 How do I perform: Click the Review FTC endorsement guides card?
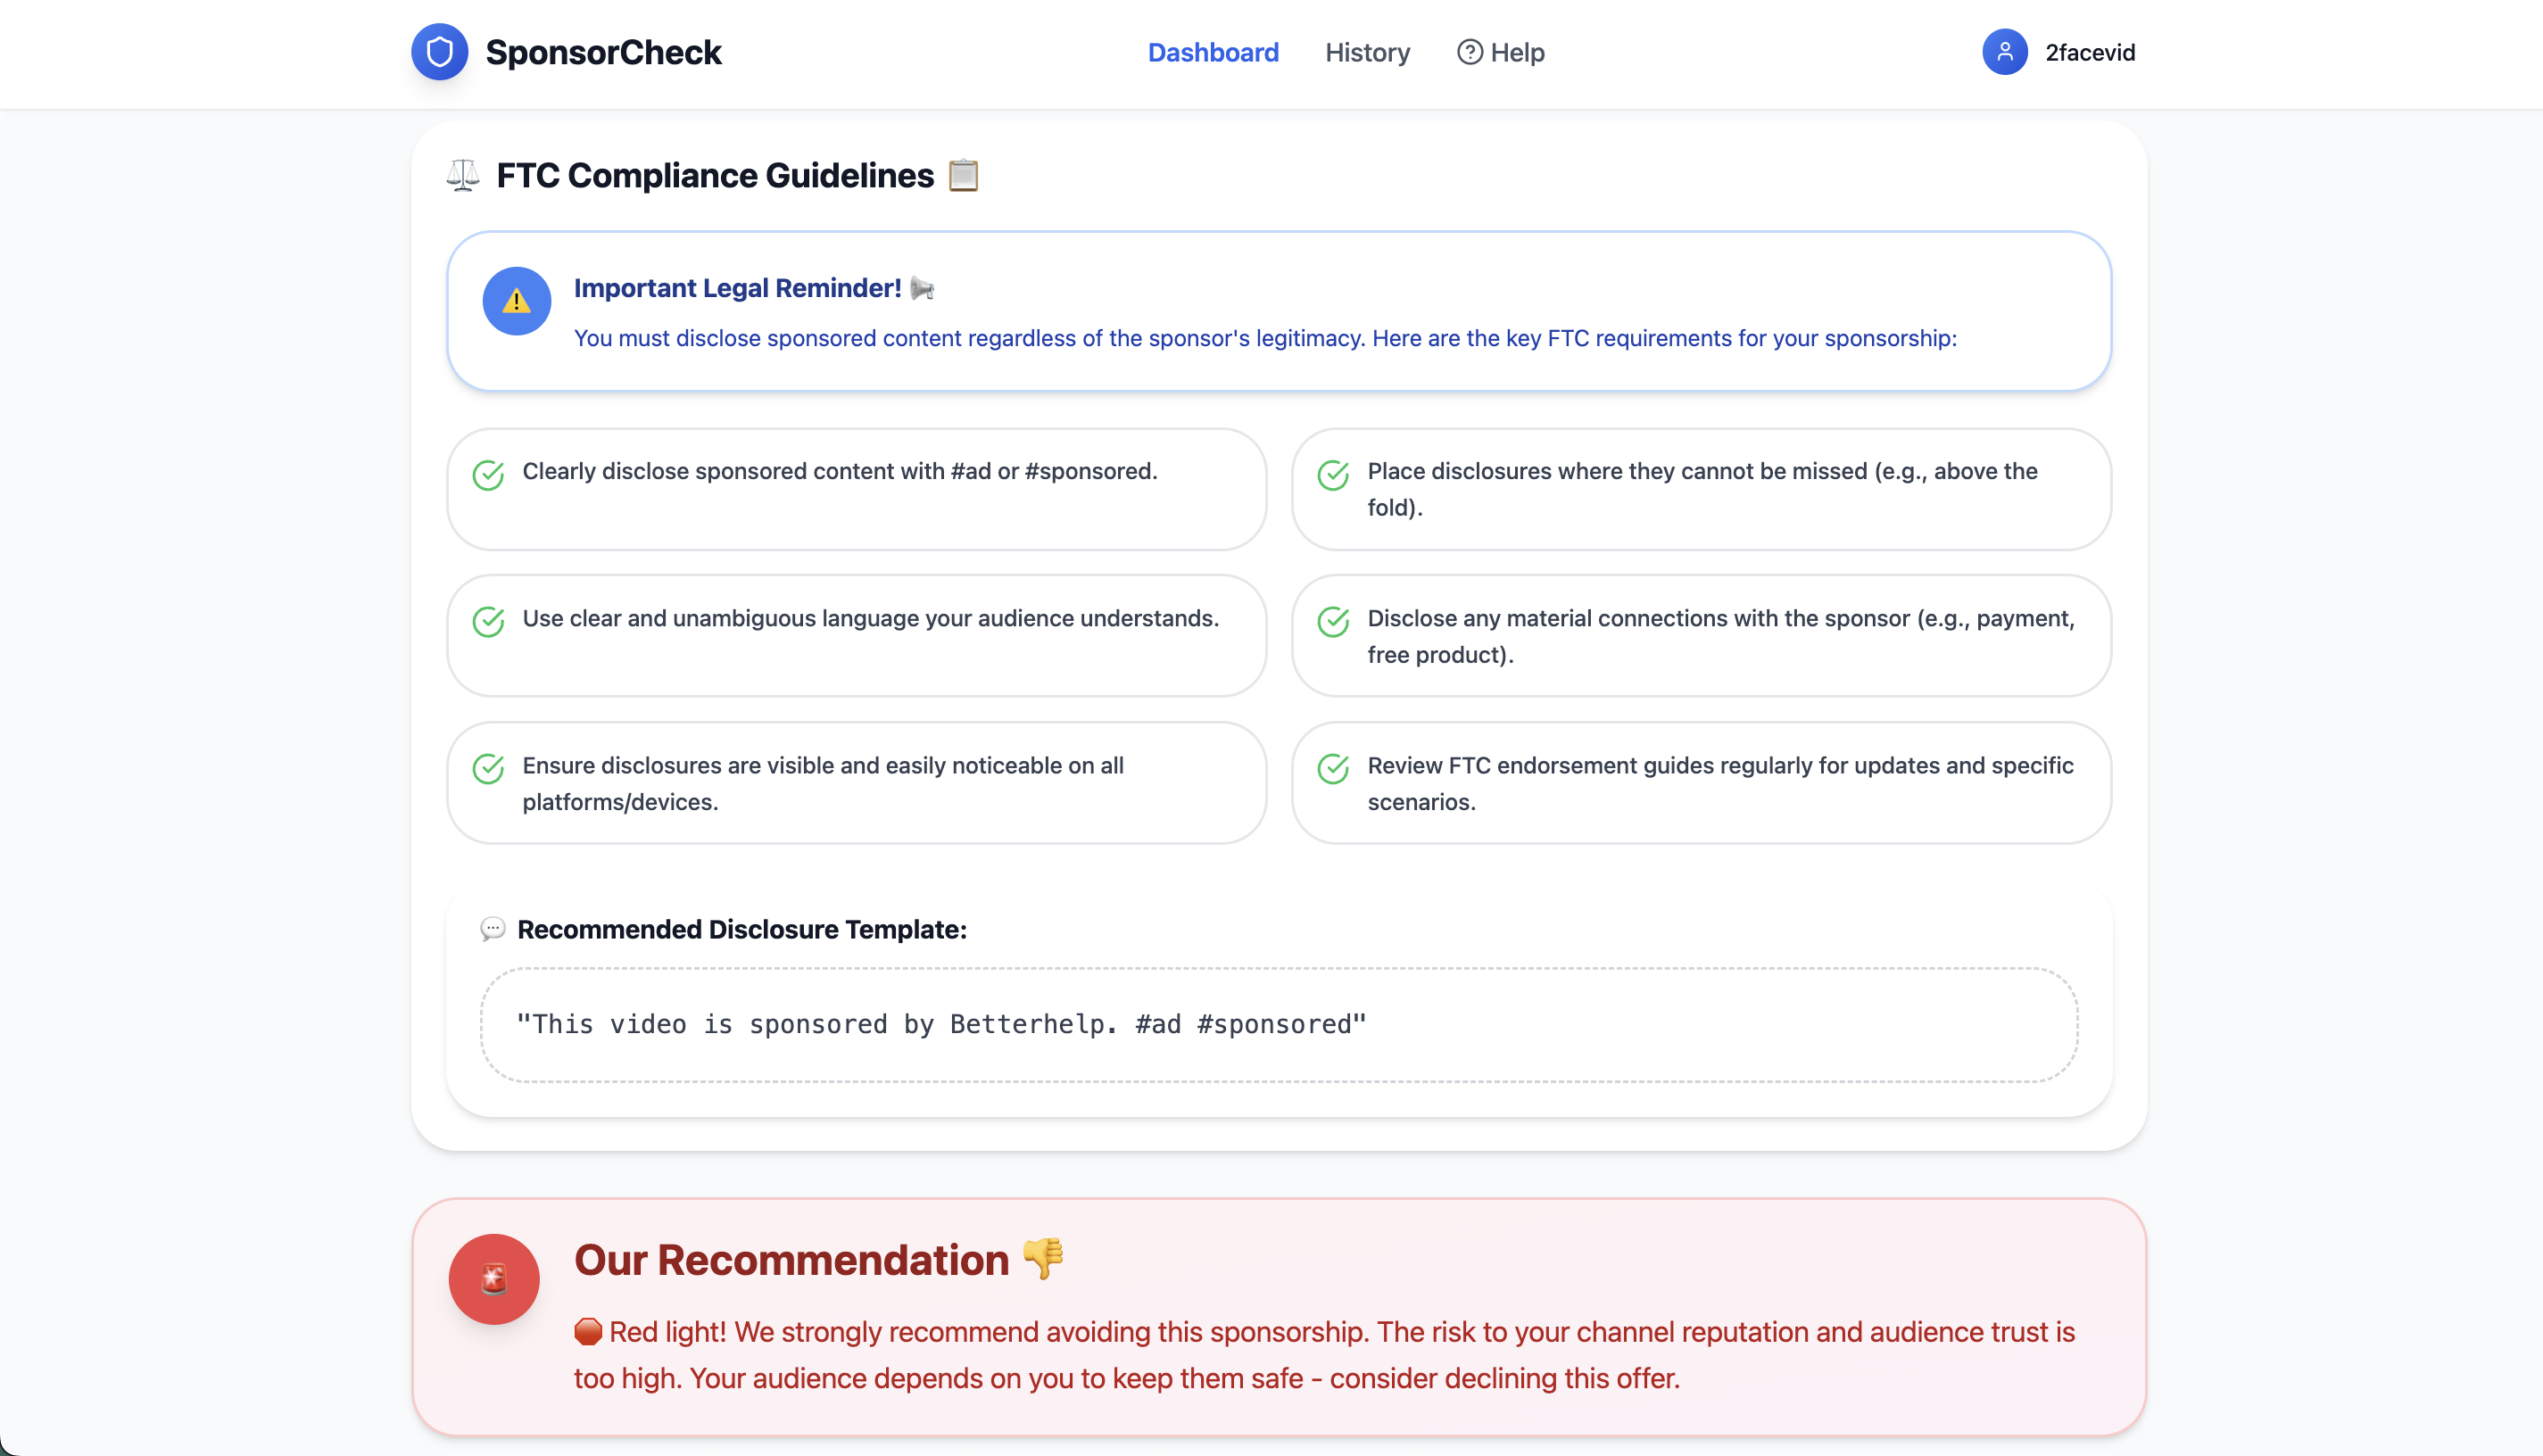1700,783
